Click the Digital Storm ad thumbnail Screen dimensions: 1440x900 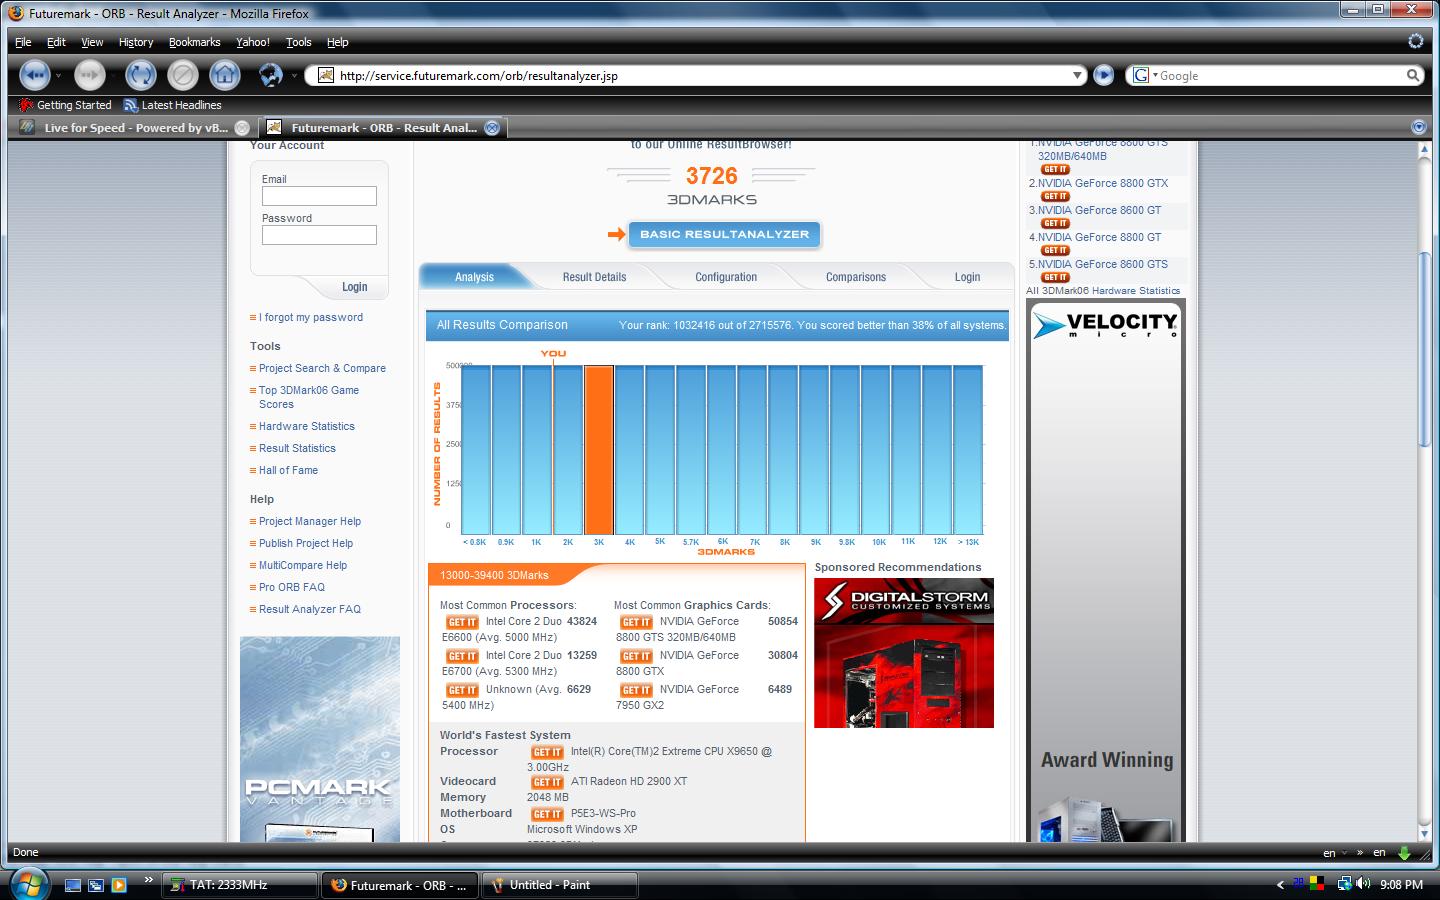click(x=904, y=653)
